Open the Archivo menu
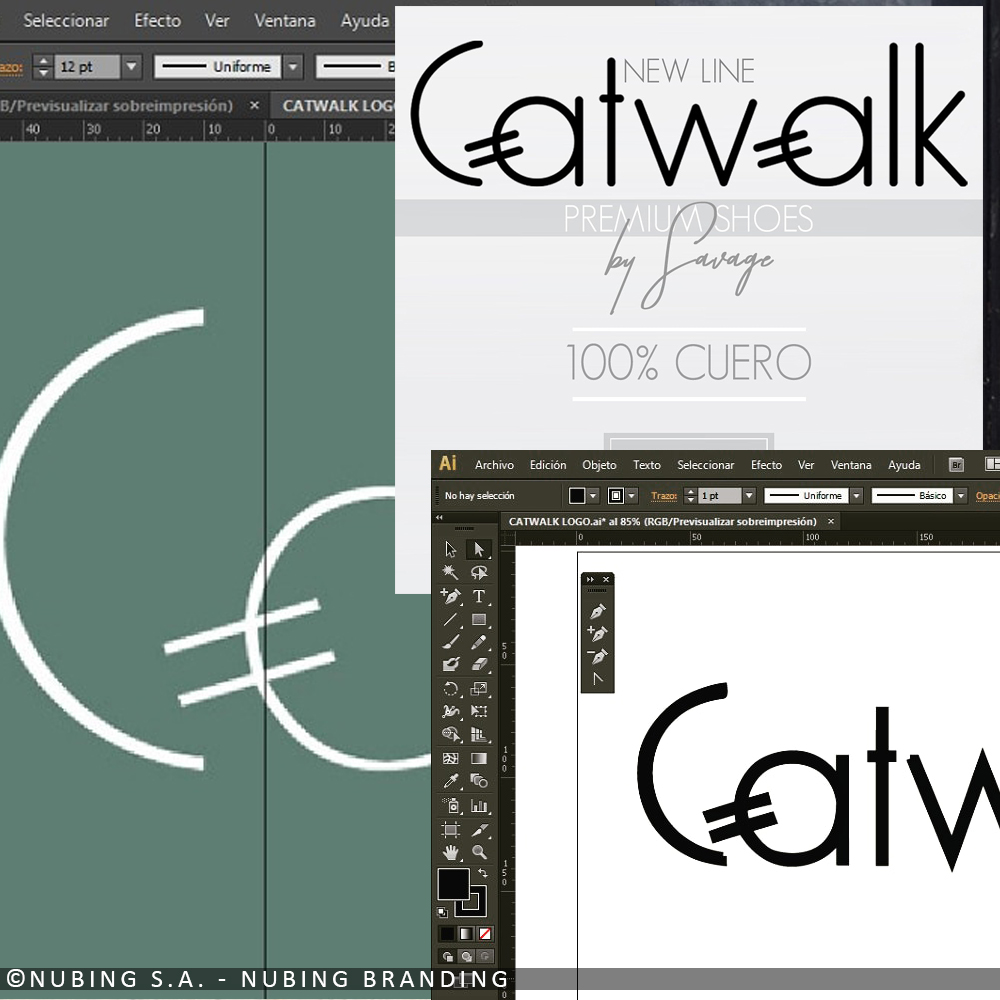1000x1000 pixels. pos(494,465)
